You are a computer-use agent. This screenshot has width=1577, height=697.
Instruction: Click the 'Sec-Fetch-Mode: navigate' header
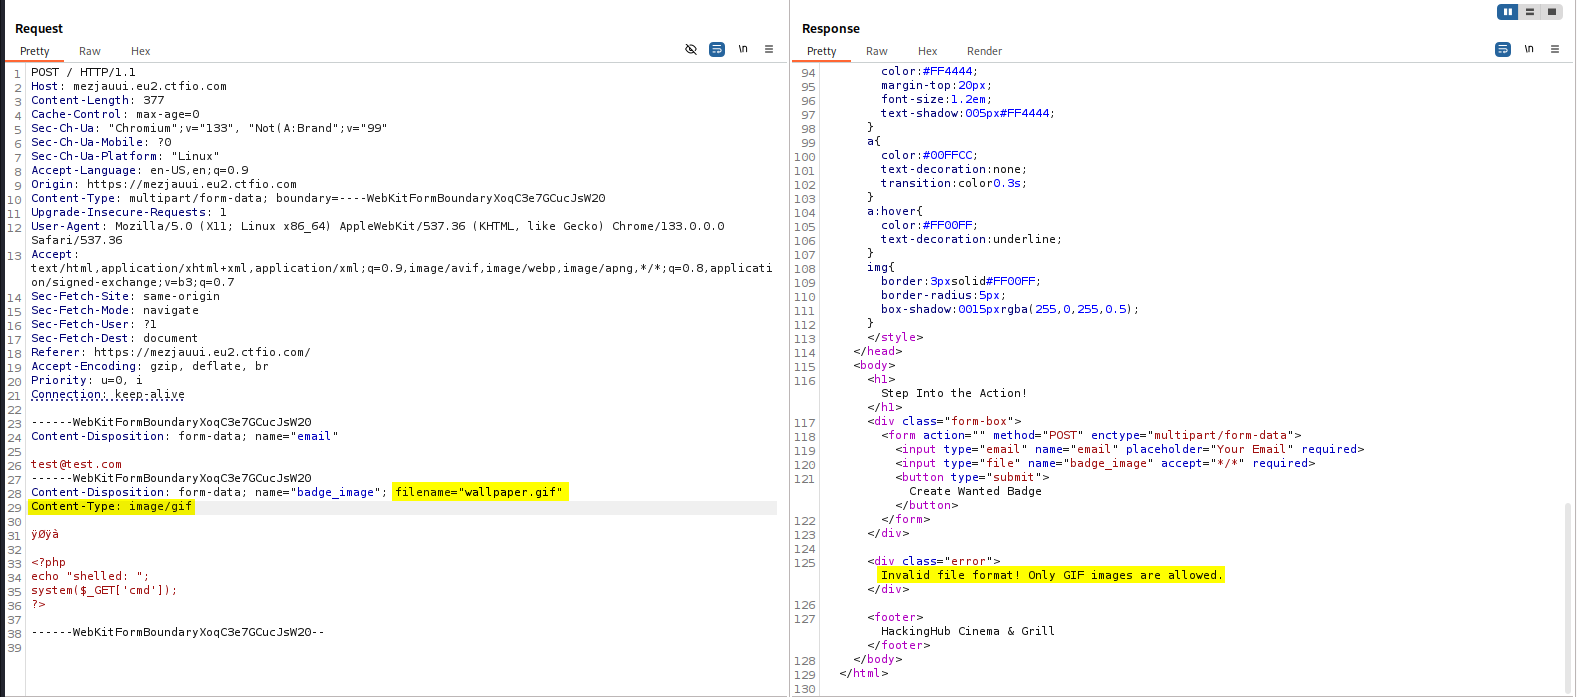pyautogui.click(x=115, y=310)
